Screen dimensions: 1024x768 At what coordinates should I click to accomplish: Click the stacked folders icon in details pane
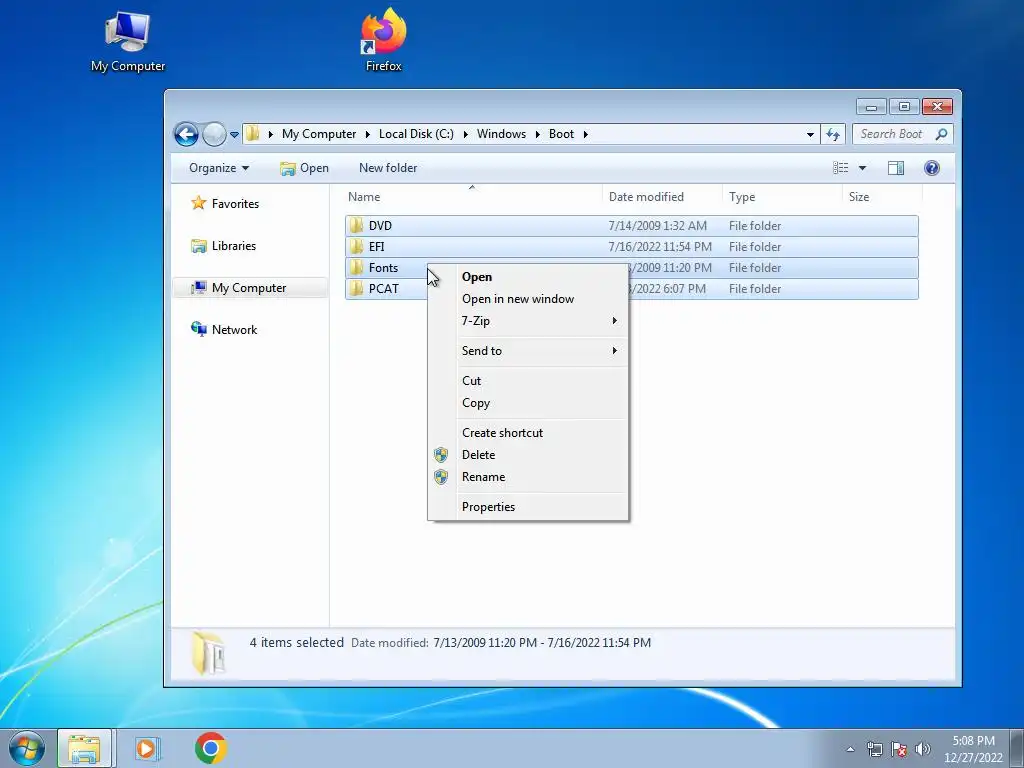209,653
